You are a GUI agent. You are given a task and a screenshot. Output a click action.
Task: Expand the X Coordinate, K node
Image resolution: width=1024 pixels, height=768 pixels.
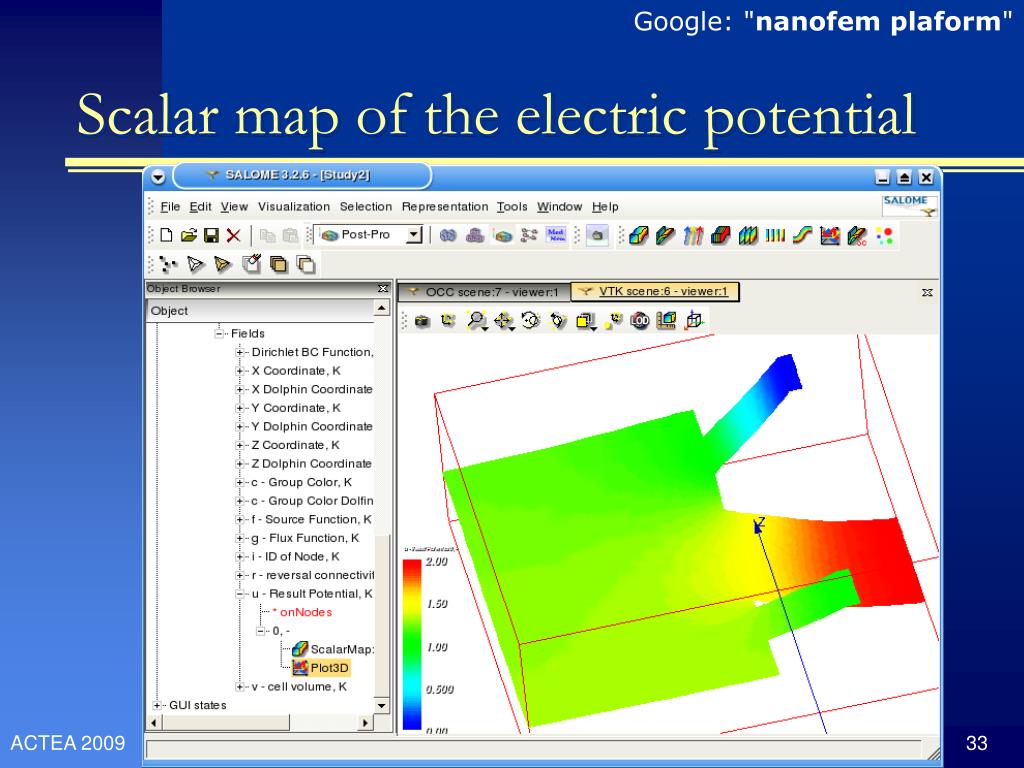(240, 371)
